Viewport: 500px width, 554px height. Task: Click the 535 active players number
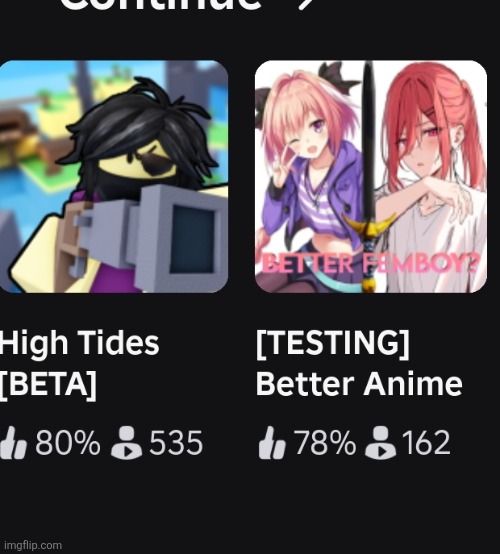click(176, 443)
